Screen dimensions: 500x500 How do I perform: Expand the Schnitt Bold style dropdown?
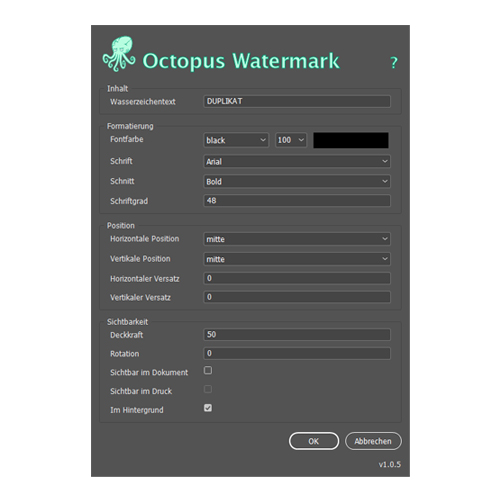click(297, 182)
